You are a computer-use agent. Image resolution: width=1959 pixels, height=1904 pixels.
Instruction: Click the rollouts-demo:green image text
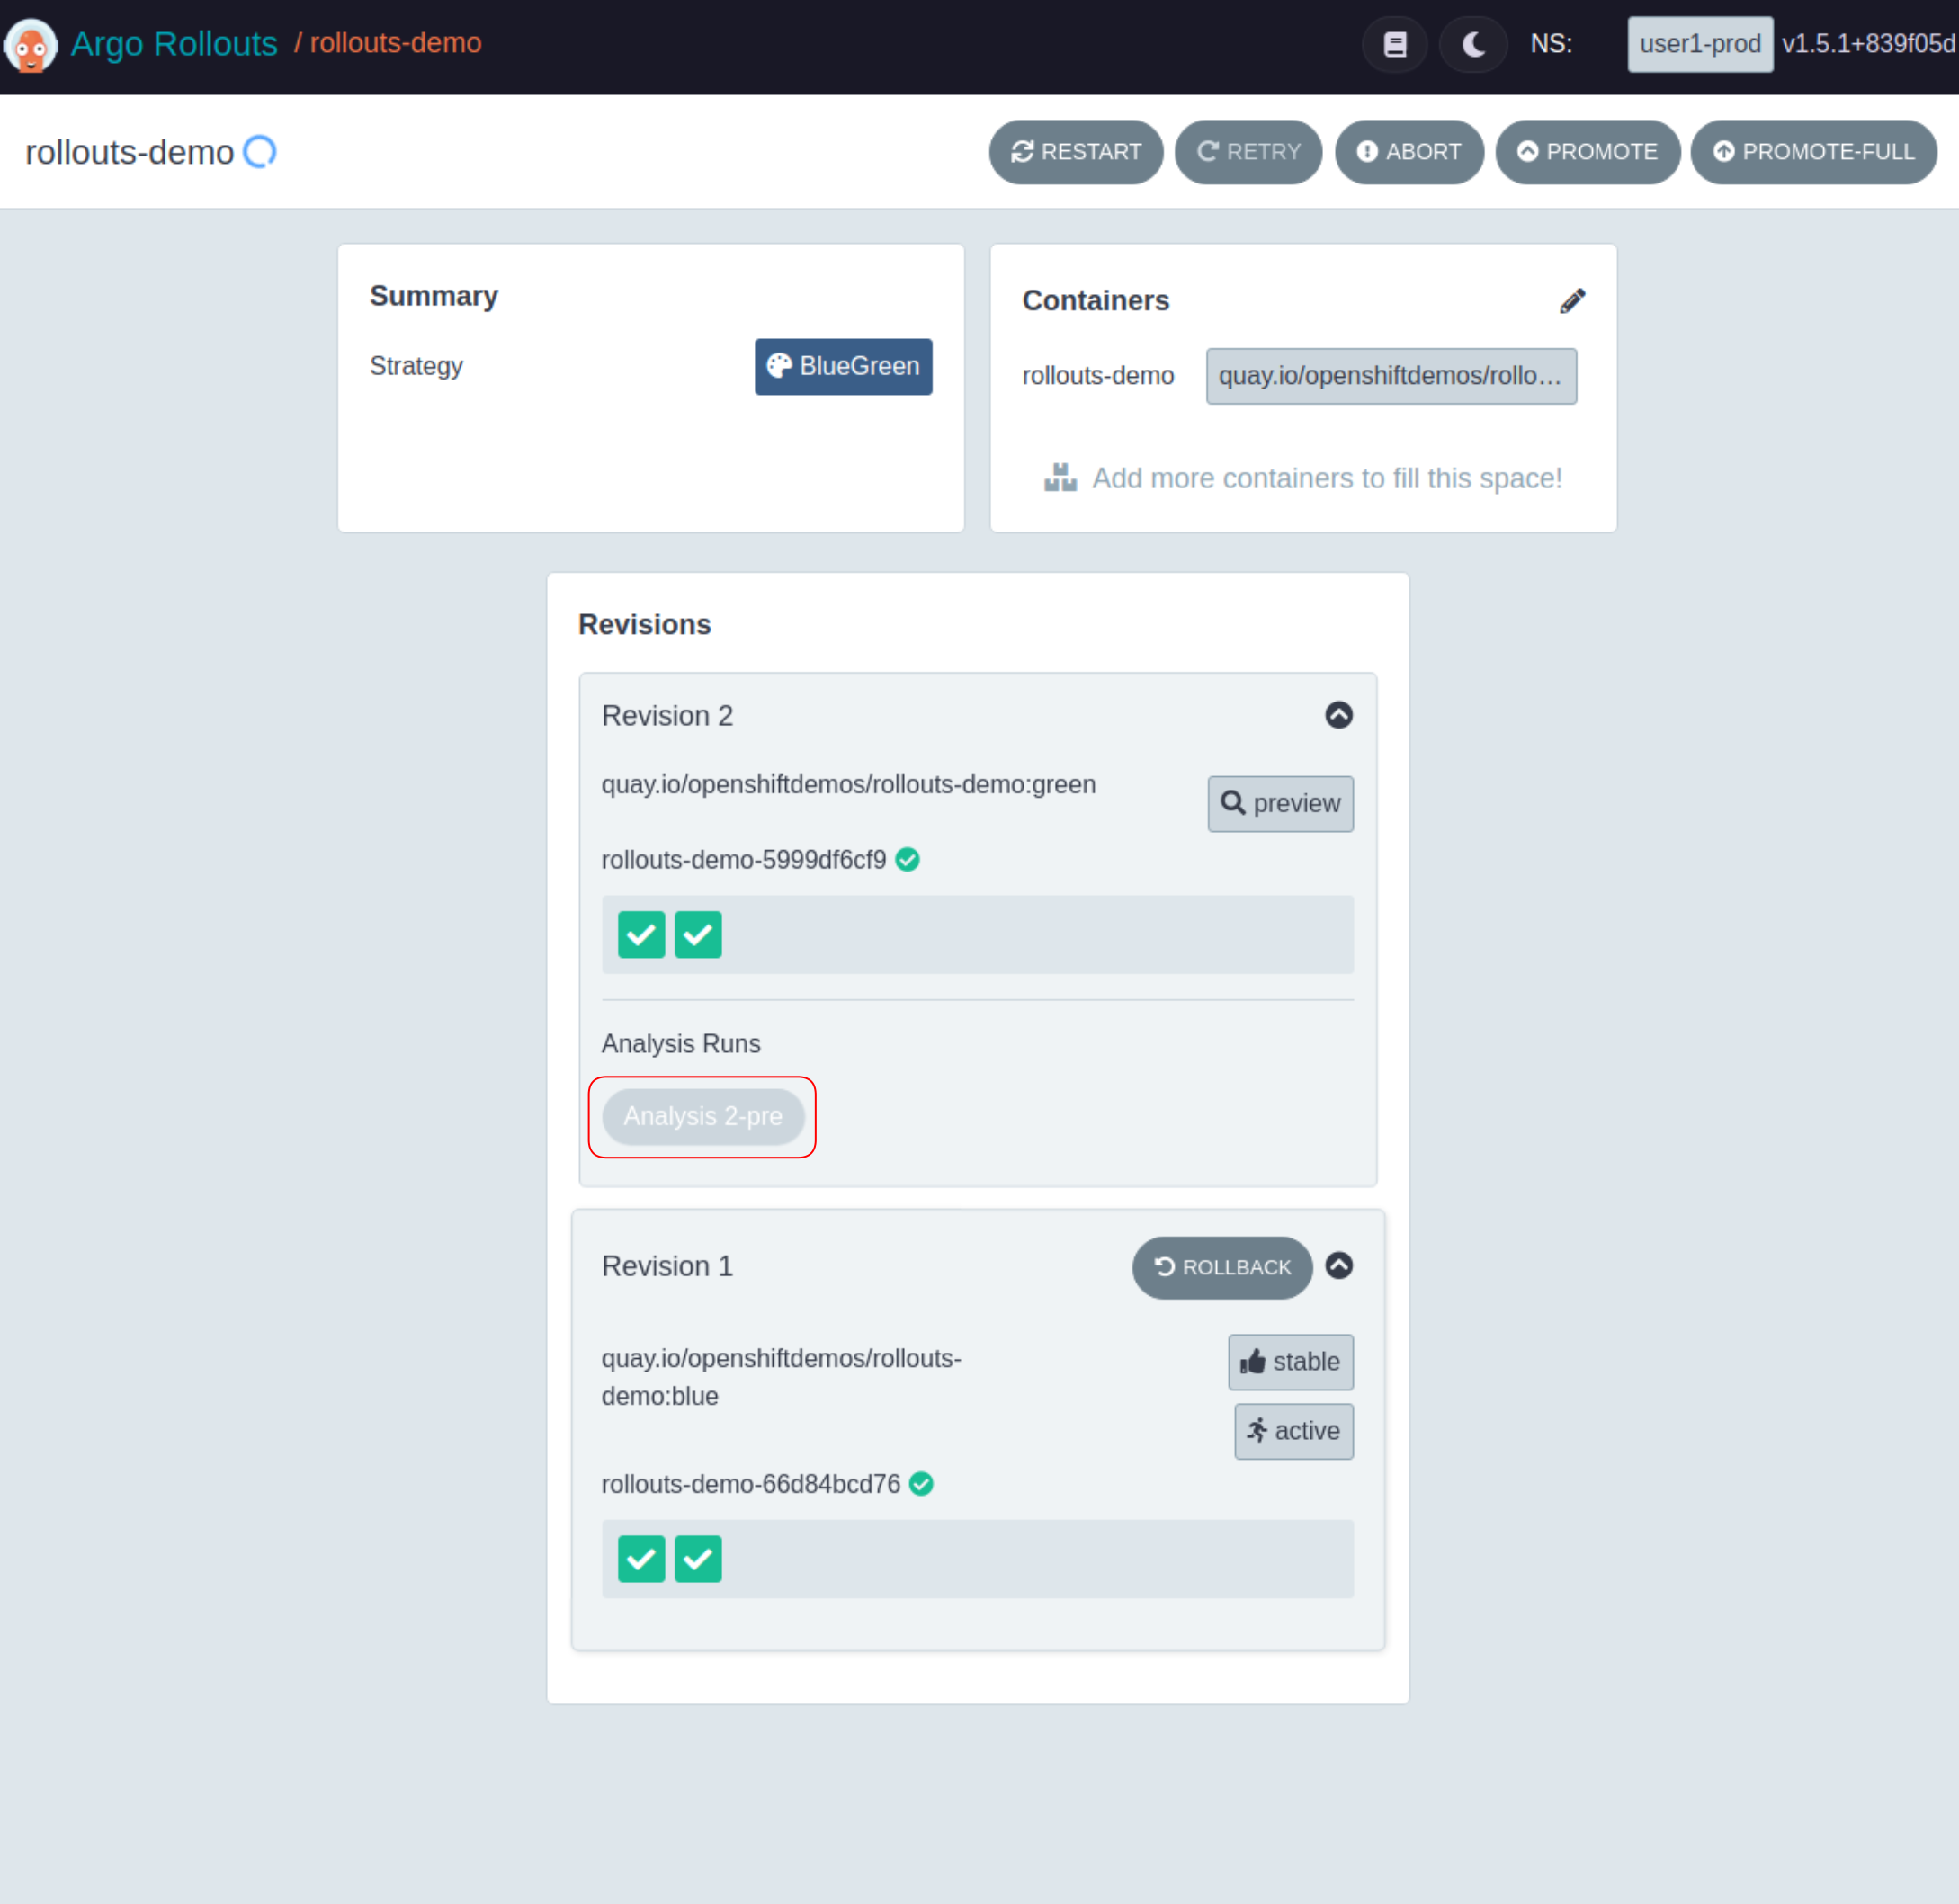point(848,784)
